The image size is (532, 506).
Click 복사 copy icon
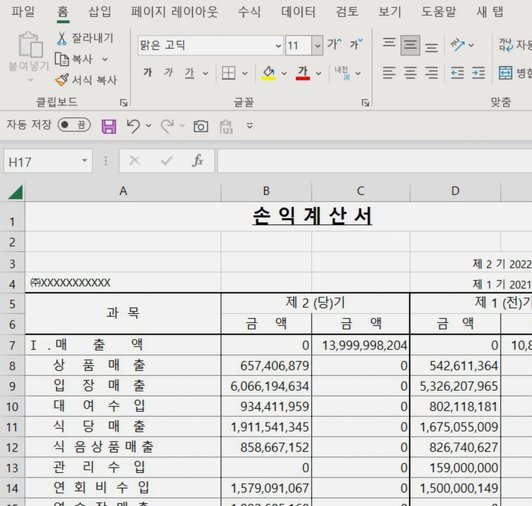click(62, 59)
